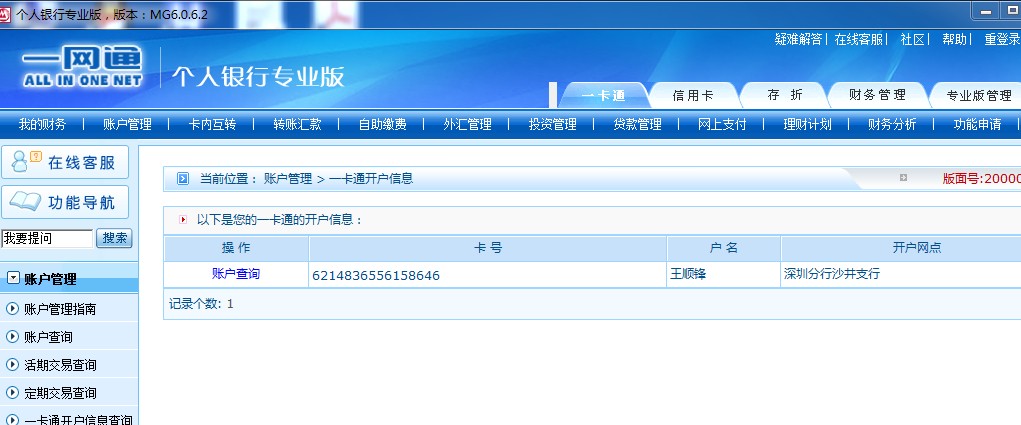1021x425 pixels.
Task: Click the account name 王顺锋
Action: click(688, 274)
